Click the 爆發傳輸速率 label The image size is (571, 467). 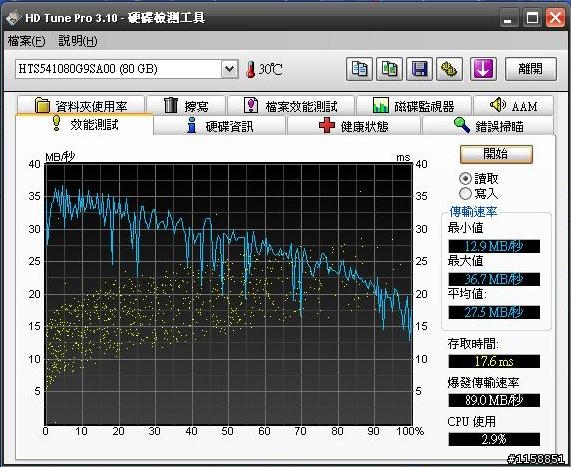[483, 382]
